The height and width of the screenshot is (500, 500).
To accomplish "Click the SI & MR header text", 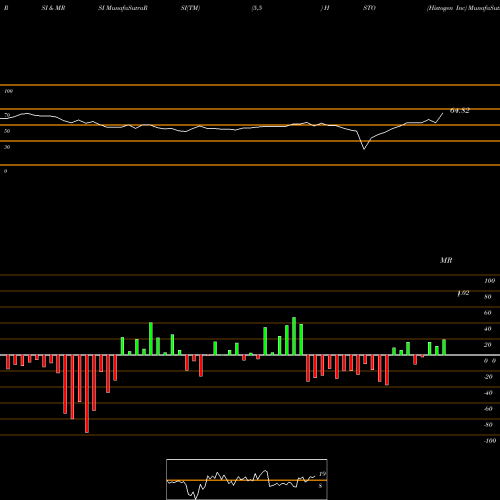I will click(x=53, y=8).
